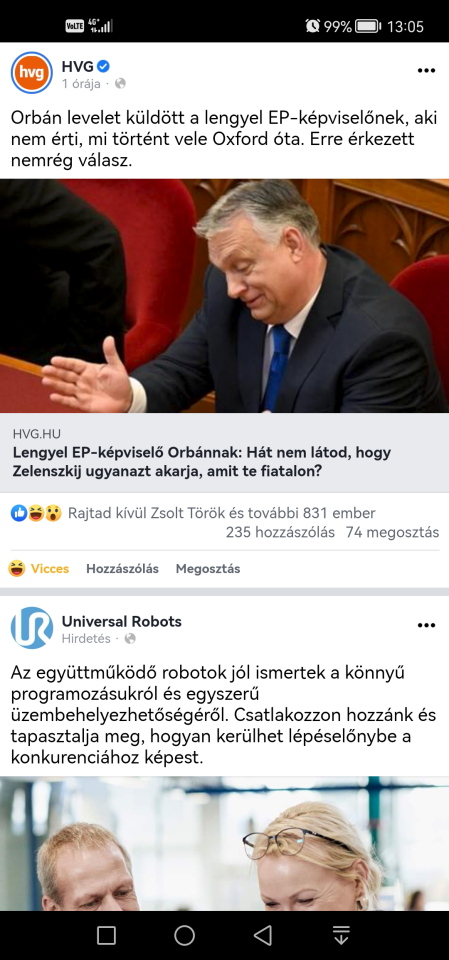Tap Megosztás to share the HVG post
The width and height of the screenshot is (449, 960).
[x=208, y=569]
